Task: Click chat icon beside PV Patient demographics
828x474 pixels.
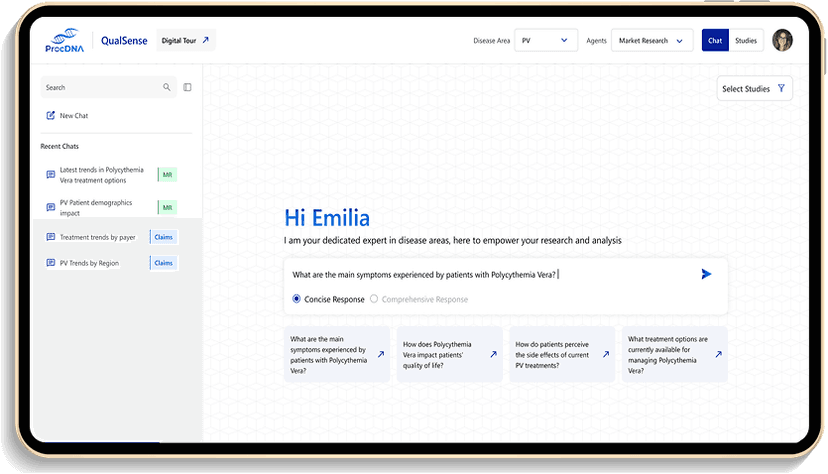Action: point(51,207)
